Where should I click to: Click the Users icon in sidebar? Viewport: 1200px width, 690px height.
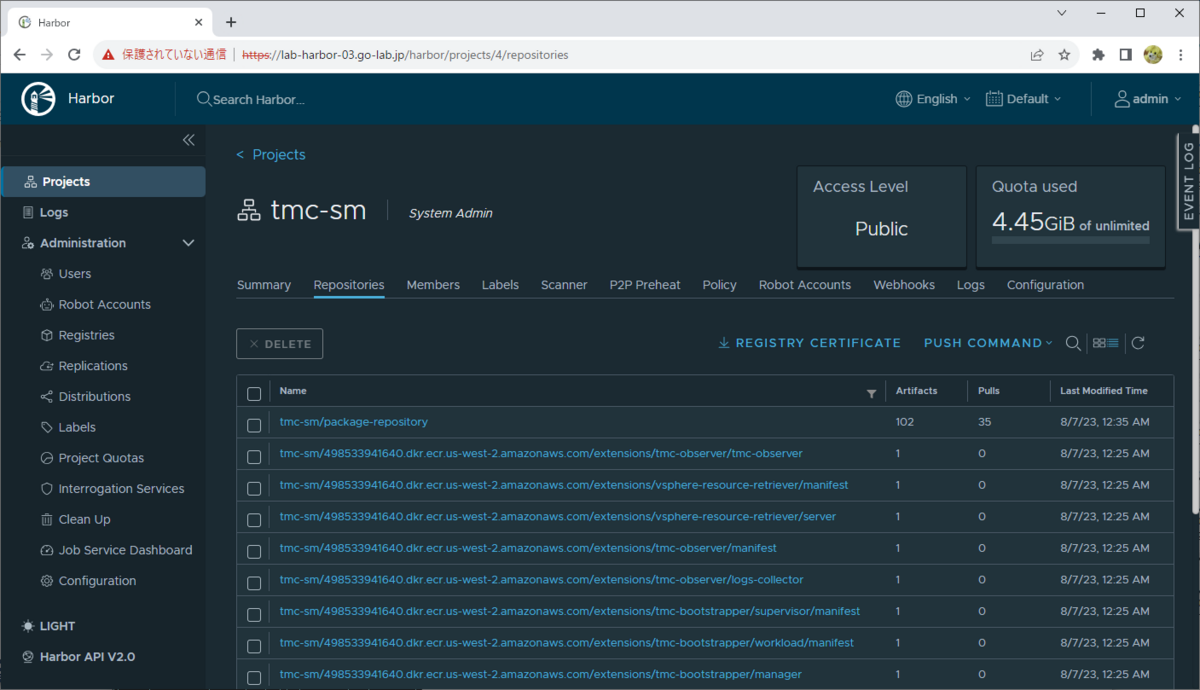click(x=47, y=274)
